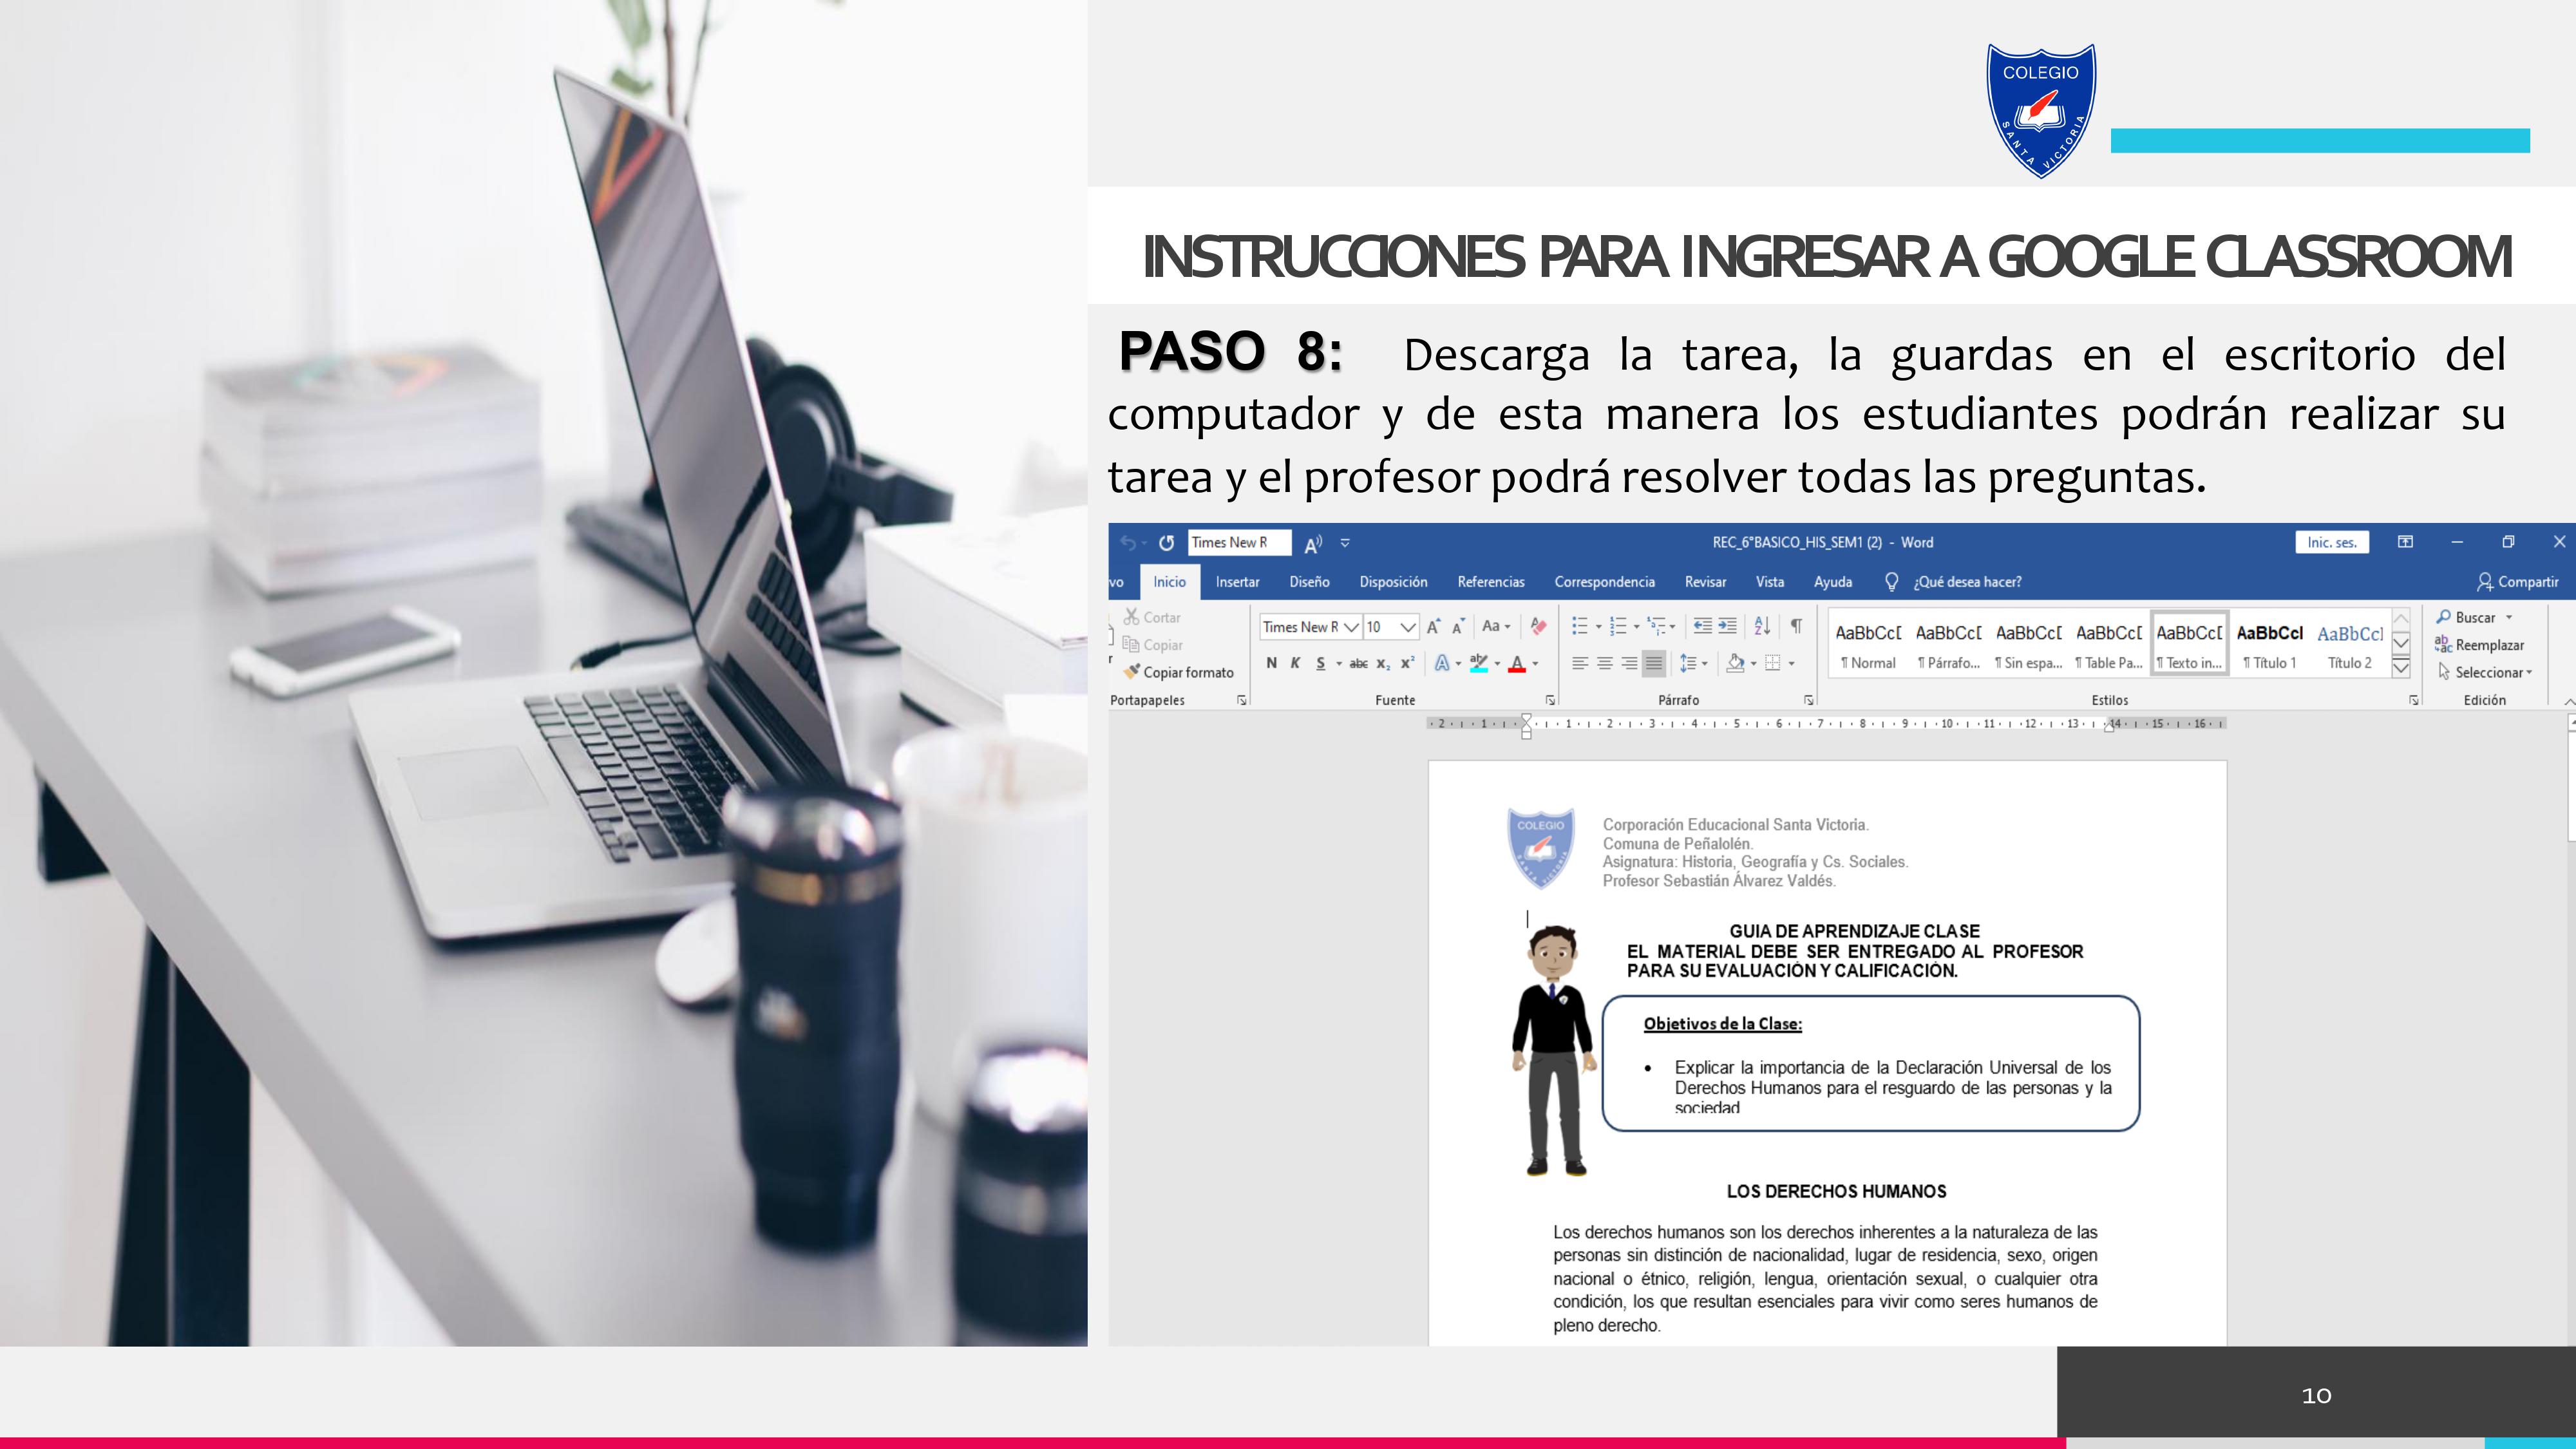Click the increase indent icon
Viewport: 2576px width, 1449px height.
click(x=1727, y=626)
